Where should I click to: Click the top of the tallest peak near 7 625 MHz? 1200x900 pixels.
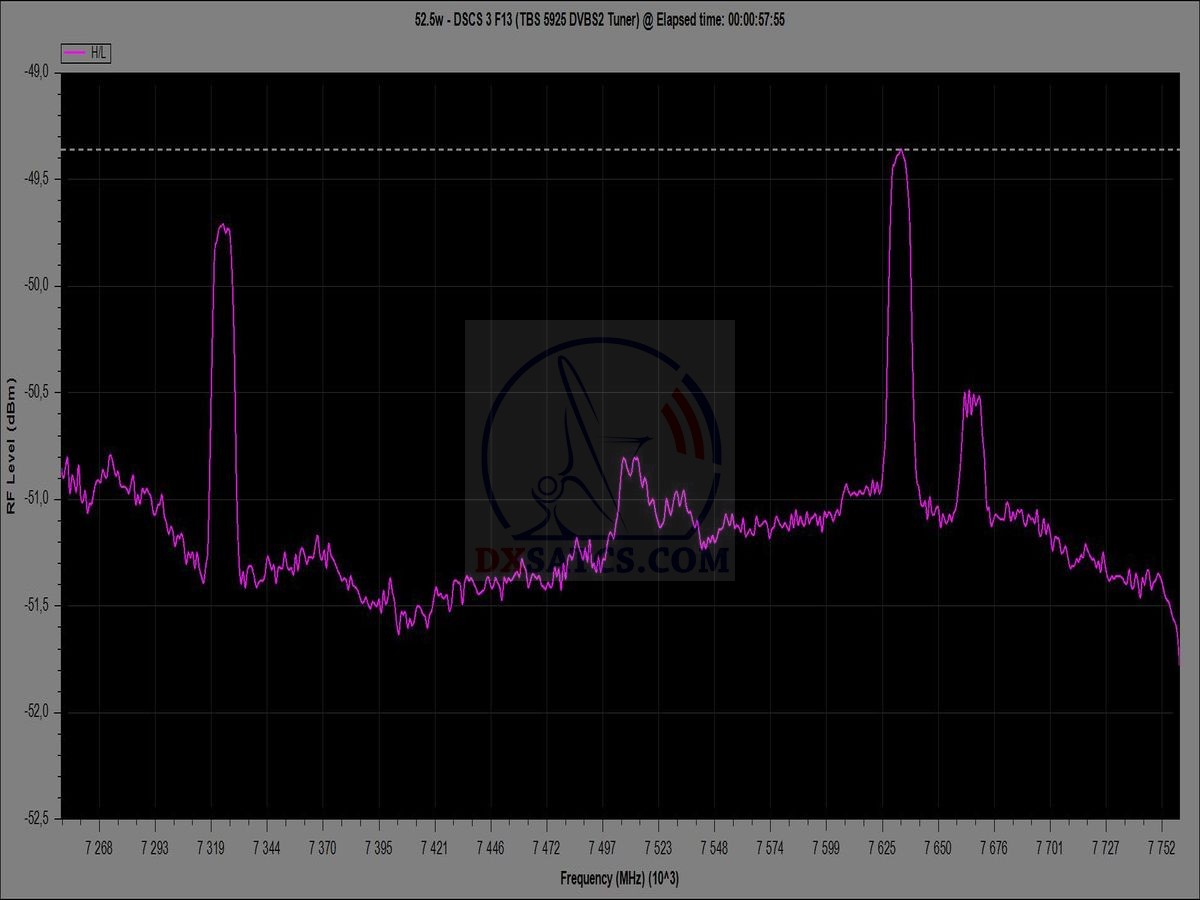(x=900, y=152)
